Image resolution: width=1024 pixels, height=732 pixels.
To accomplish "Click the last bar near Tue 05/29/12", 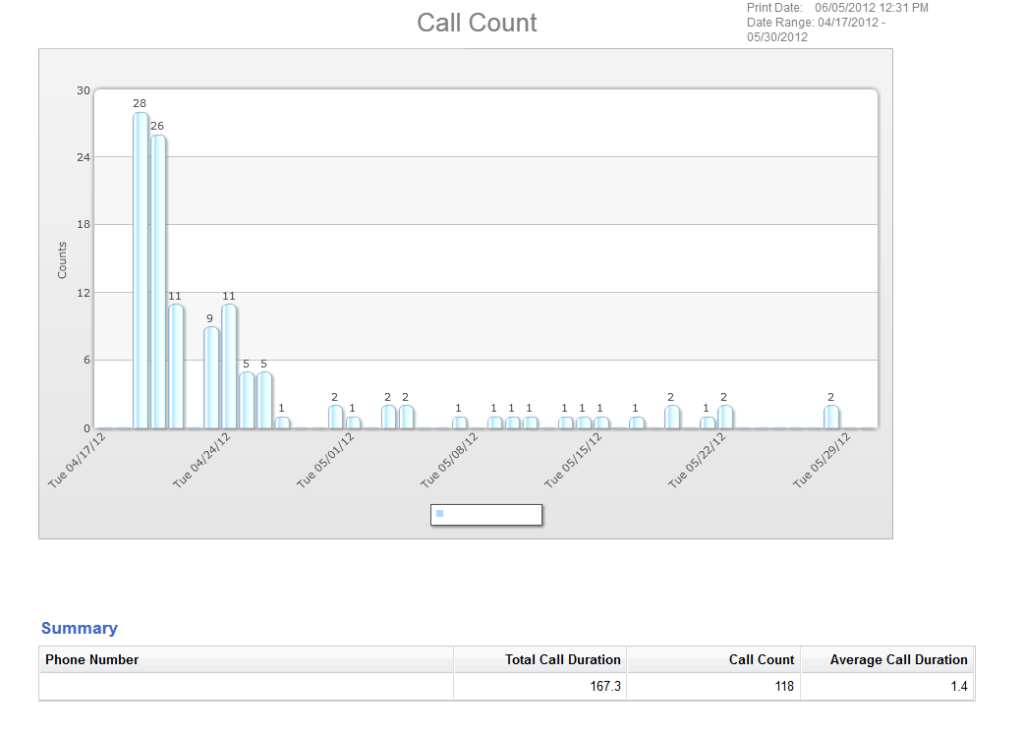I will (x=831, y=417).
